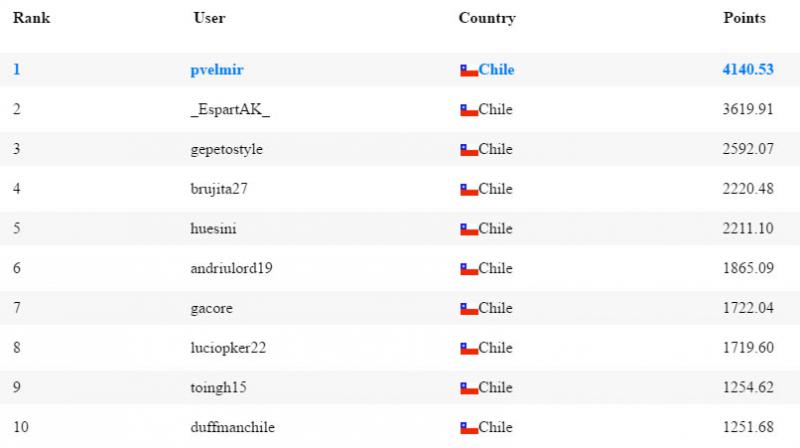The height and width of the screenshot is (448, 800).
Task: Click the Chile flag in gepetostyle row
Action: point(469,150)
